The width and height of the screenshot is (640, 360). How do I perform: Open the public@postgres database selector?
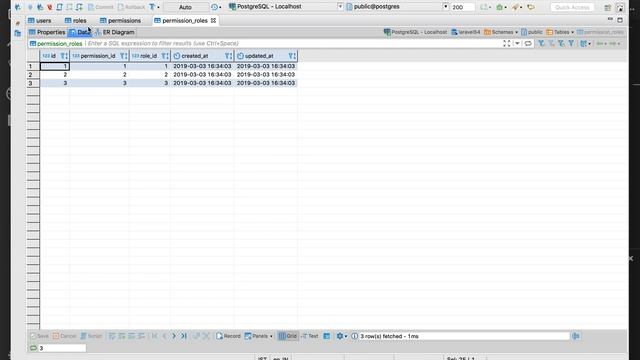point(397,7)
